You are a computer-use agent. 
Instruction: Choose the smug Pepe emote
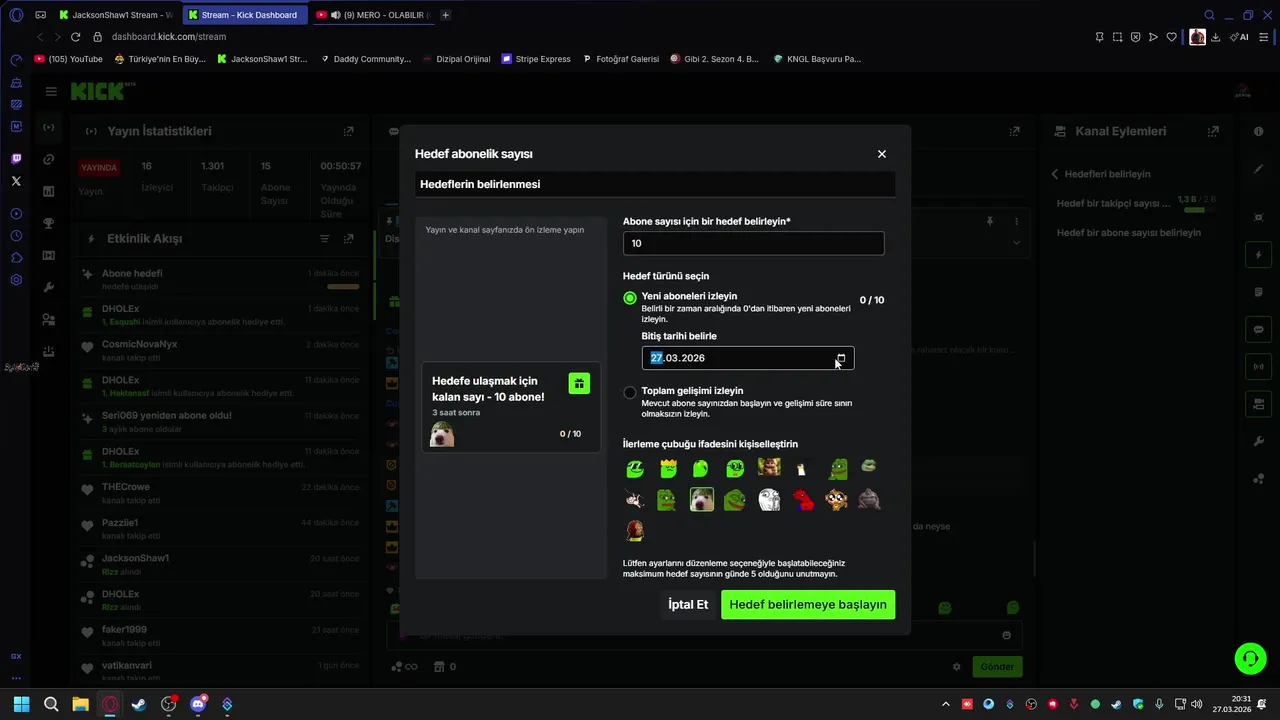tap(735, 499)
